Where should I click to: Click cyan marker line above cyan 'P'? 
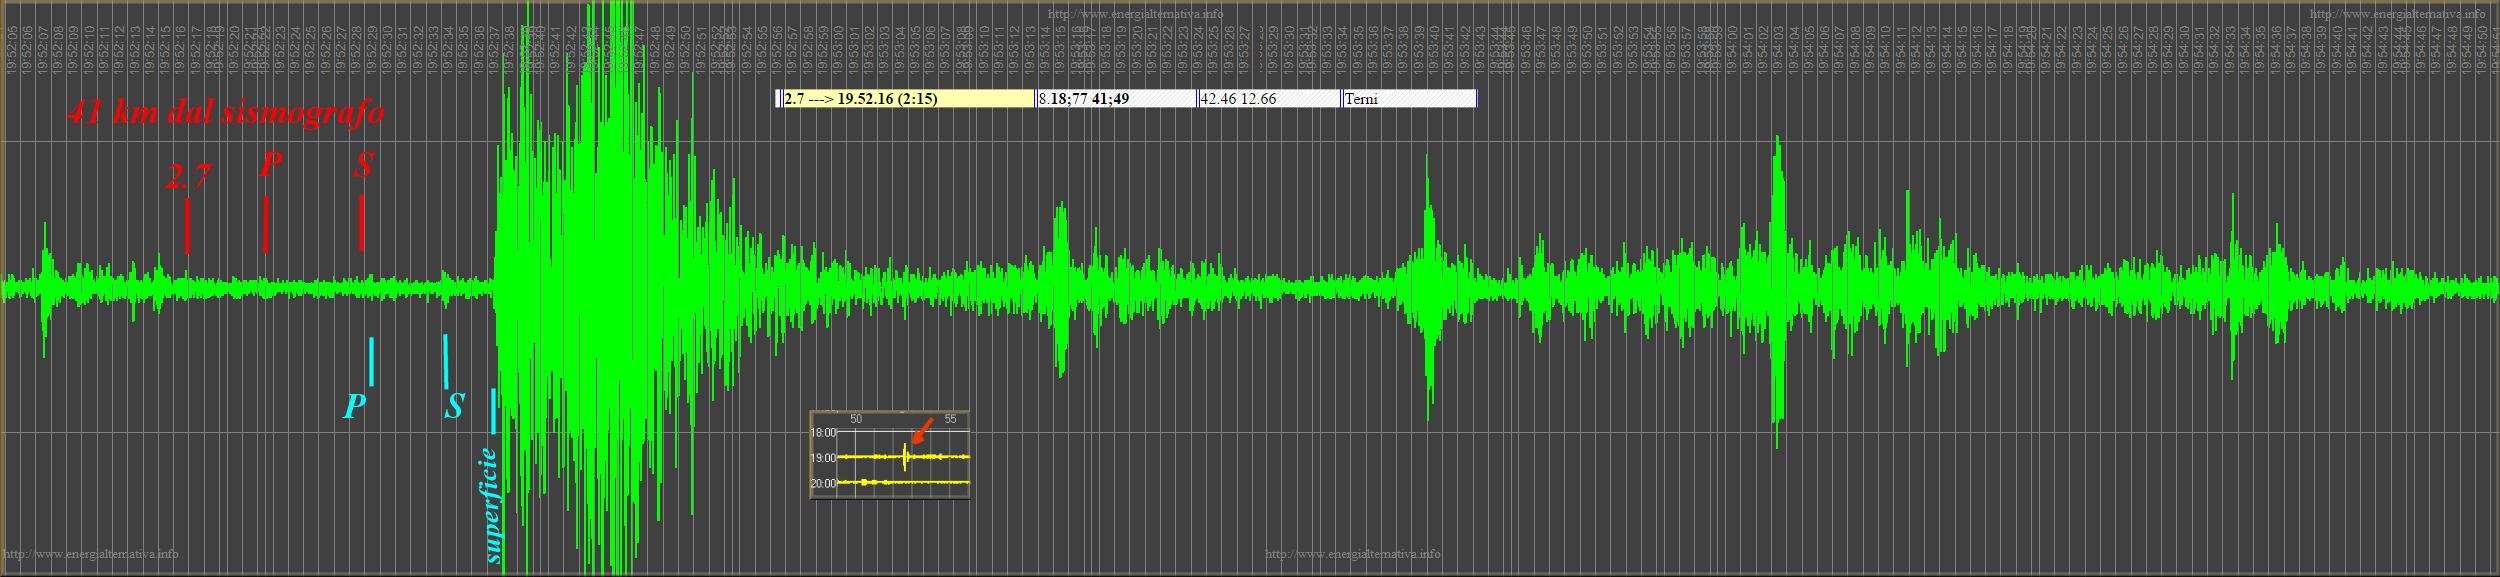tap(371, 361)
